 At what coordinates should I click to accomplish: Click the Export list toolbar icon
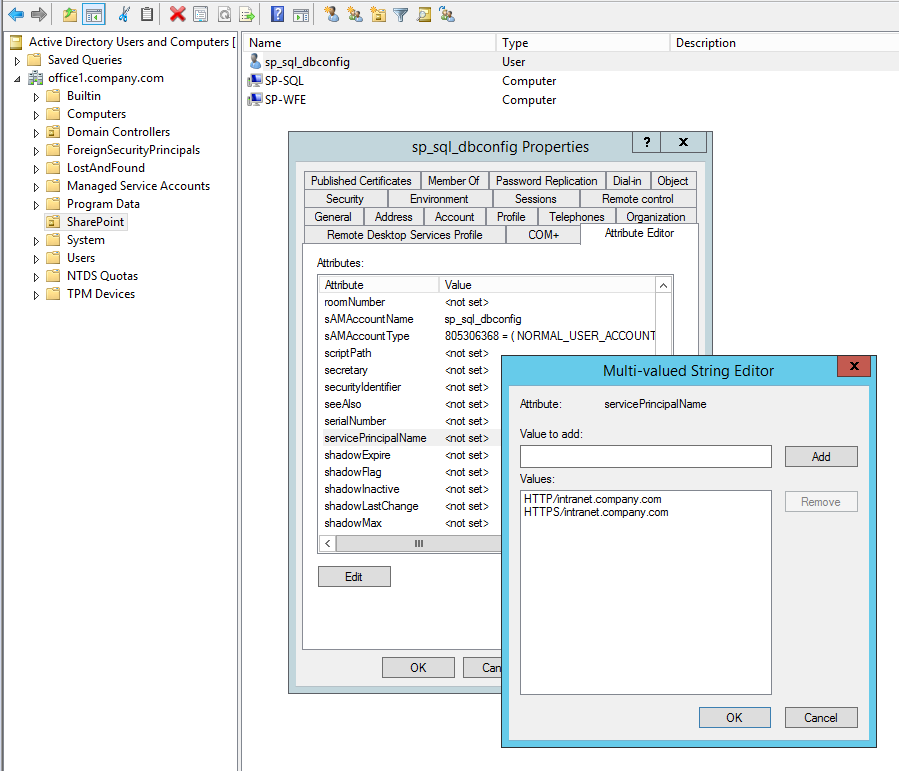click(x=247, y=14)
